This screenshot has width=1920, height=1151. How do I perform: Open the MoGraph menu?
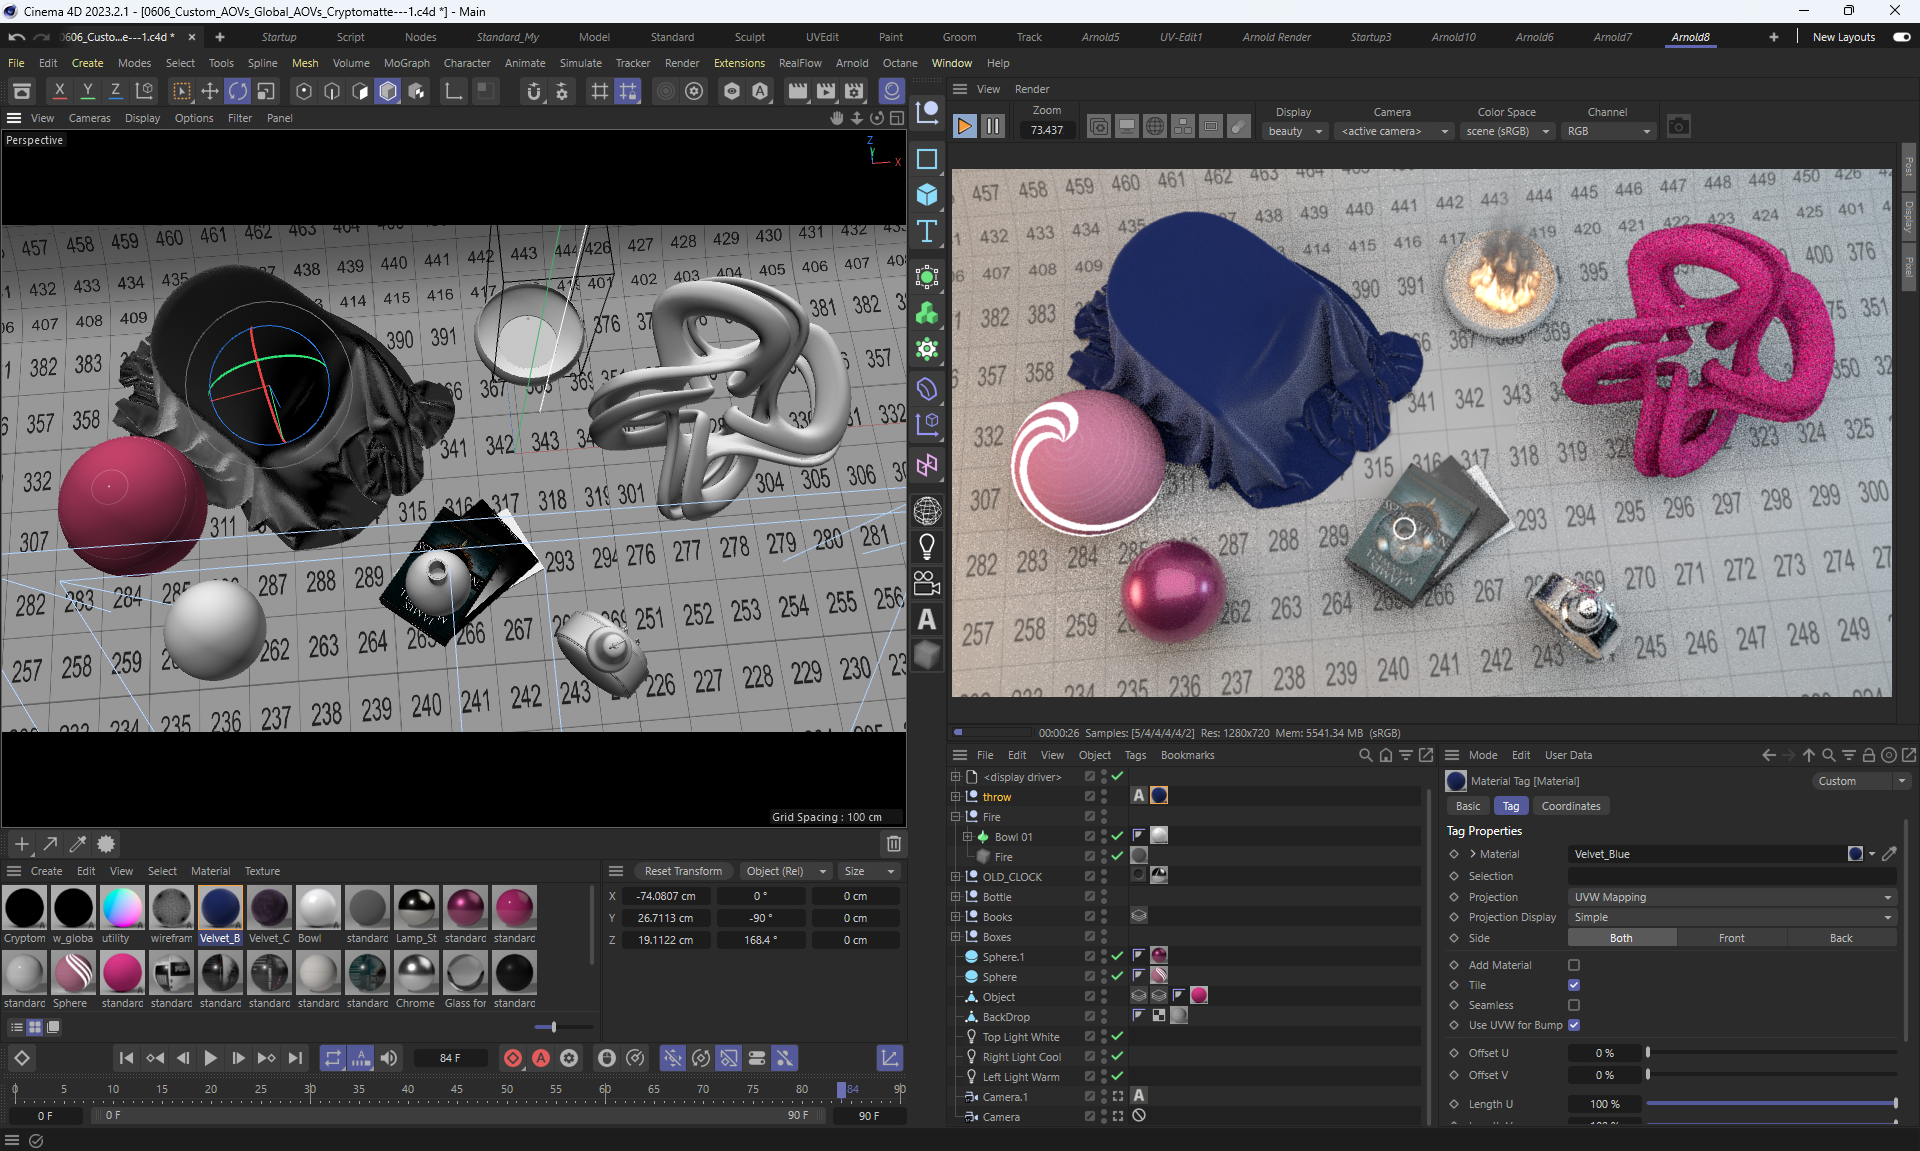pyautogui.click(x=406, y=63)
